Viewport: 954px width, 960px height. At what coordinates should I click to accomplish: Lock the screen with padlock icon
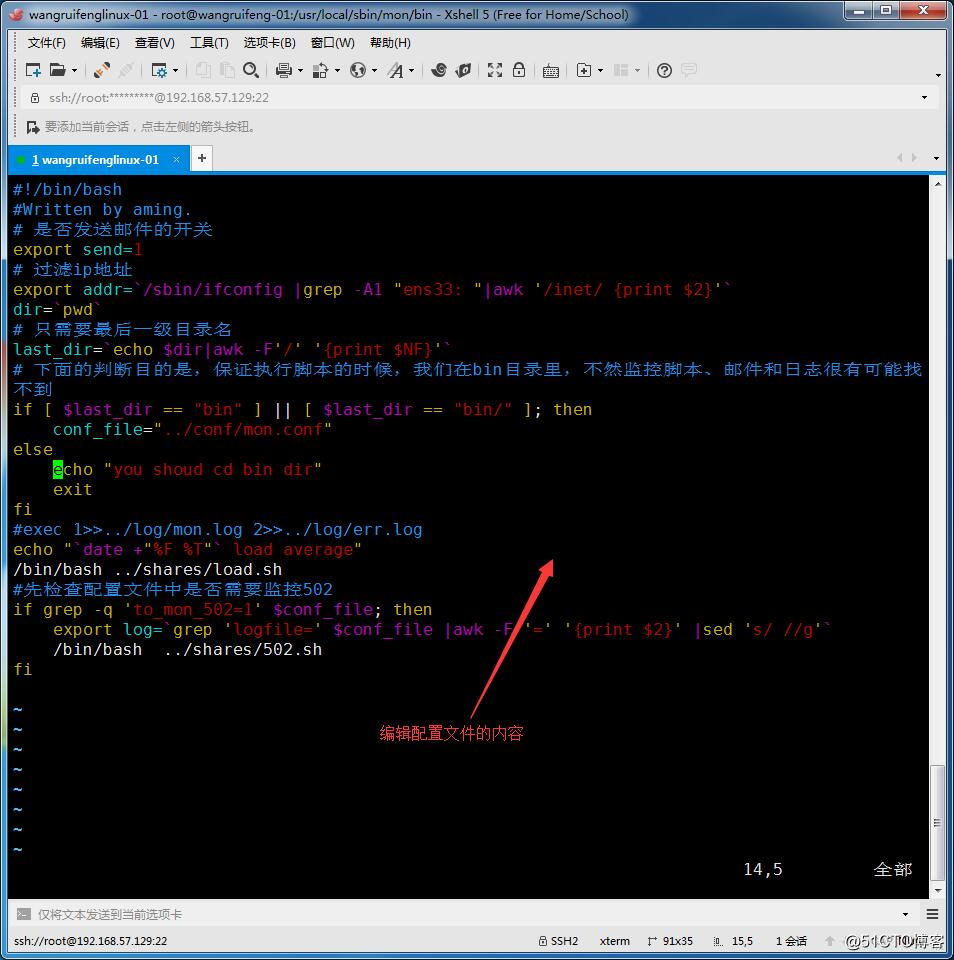click(x=519, y=70)
